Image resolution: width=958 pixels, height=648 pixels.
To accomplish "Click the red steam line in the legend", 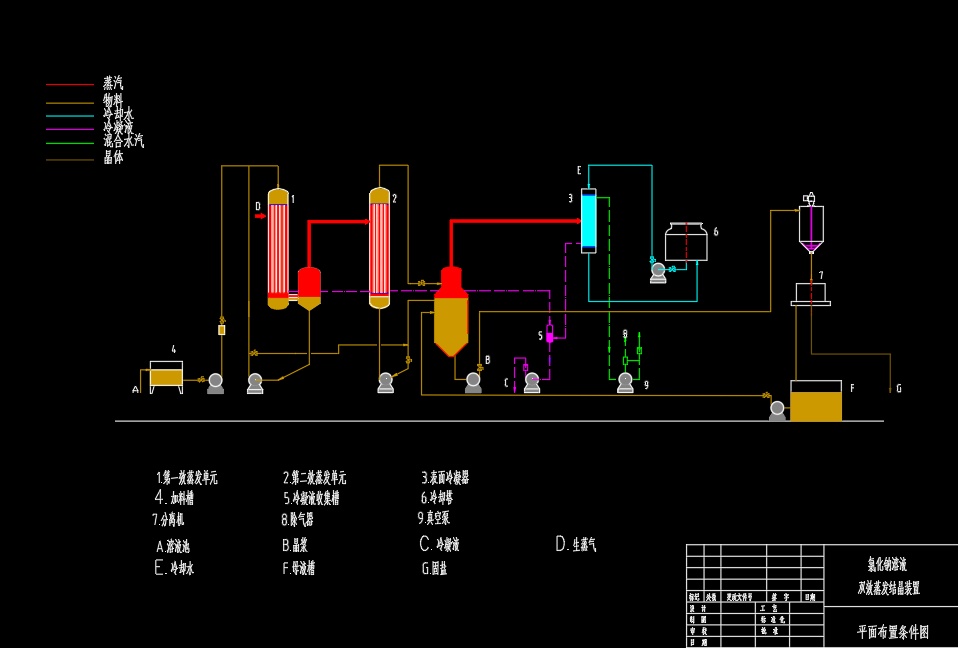I will point(70,85).
